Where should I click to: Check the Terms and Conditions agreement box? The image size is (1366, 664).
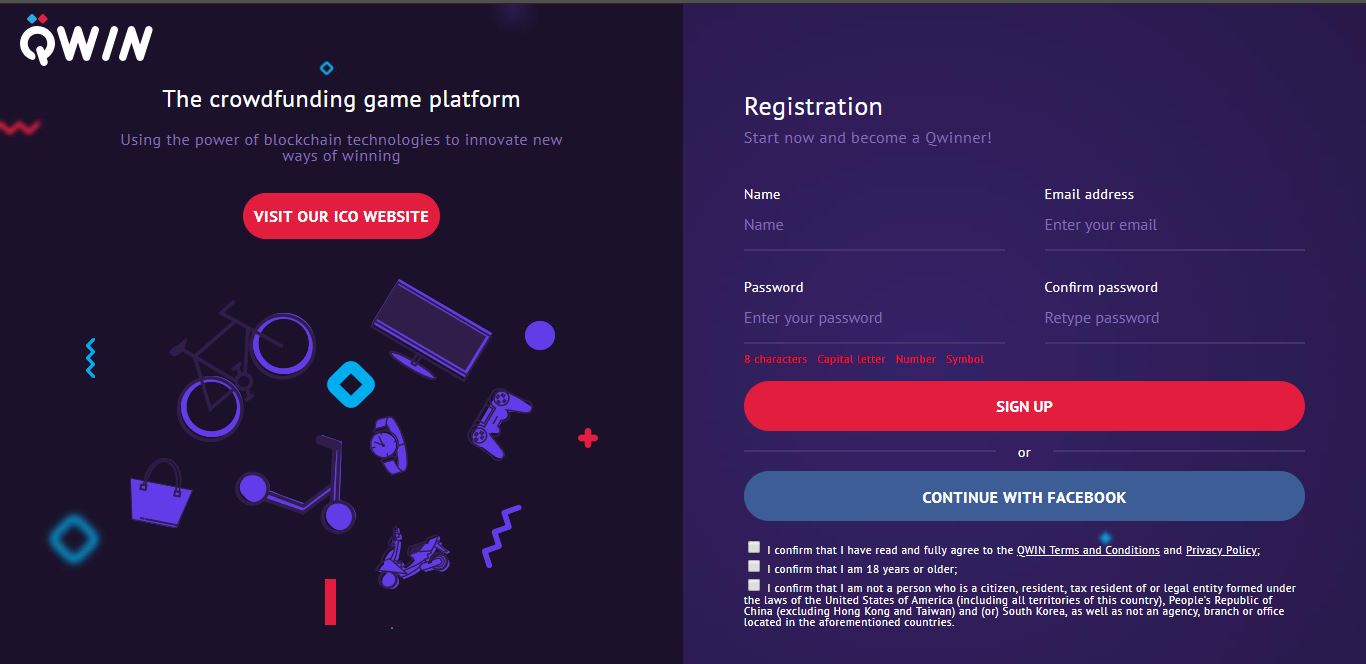pos(754,547)
